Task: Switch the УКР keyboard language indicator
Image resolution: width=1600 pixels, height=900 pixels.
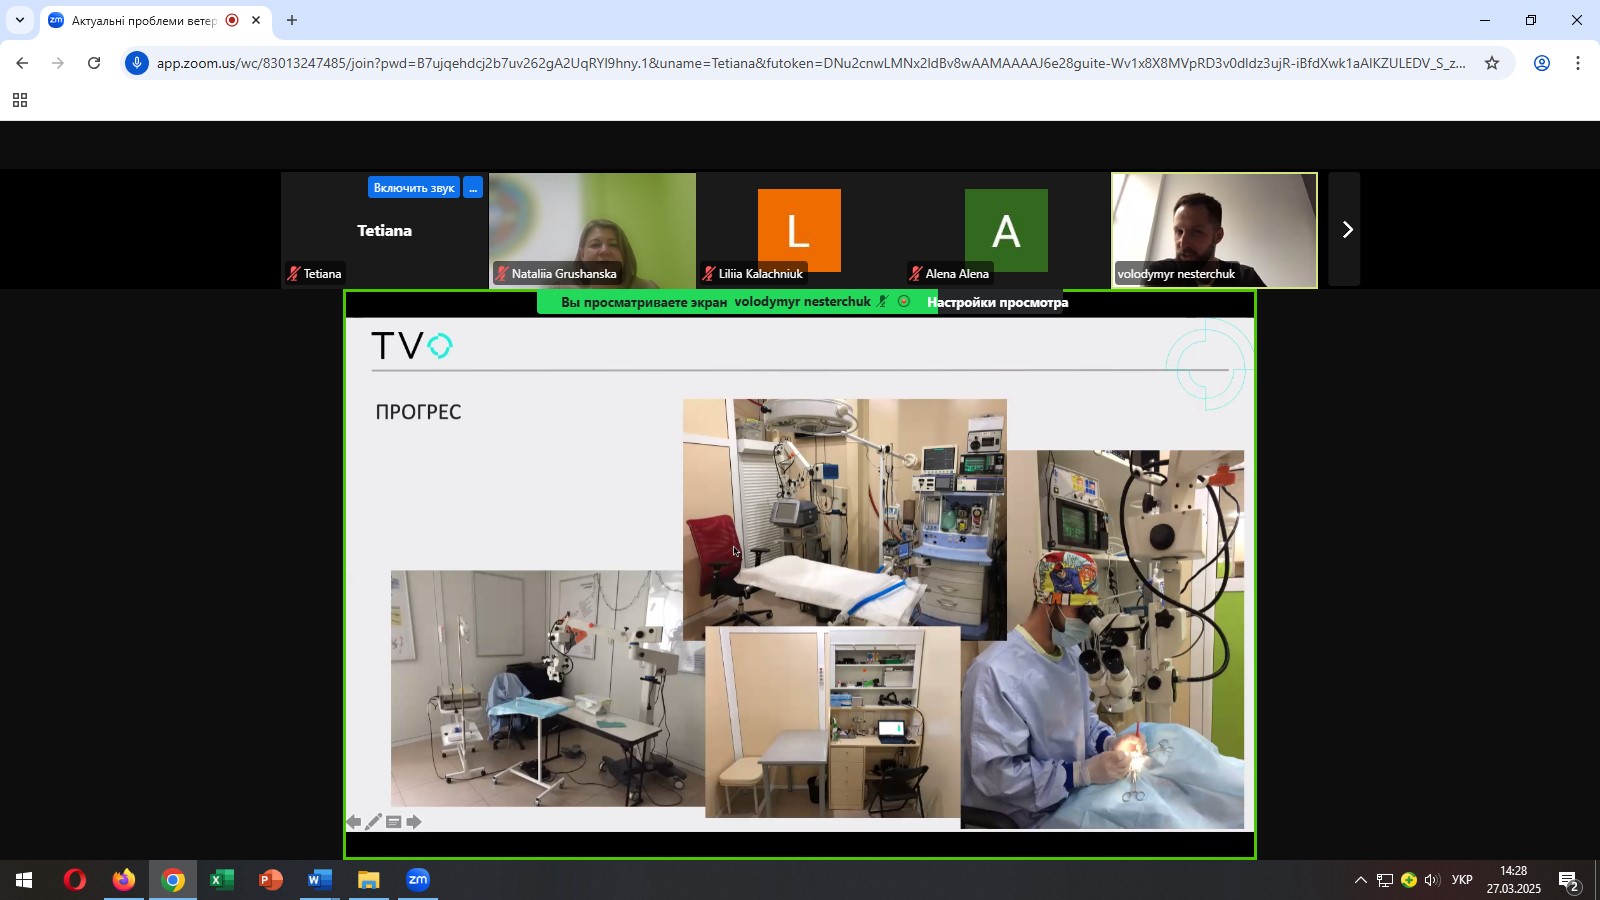Action: (1462, 881)
